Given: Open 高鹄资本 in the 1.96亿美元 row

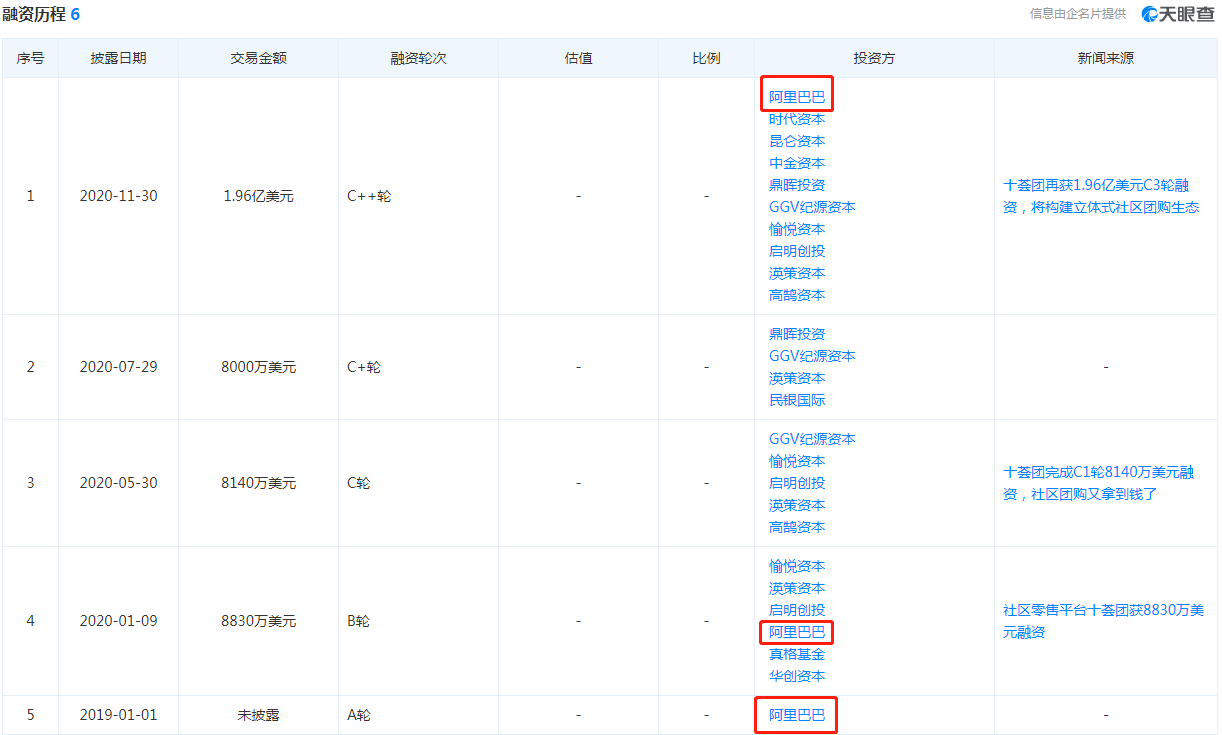Looking at the screenshot, I should [797, 295].
